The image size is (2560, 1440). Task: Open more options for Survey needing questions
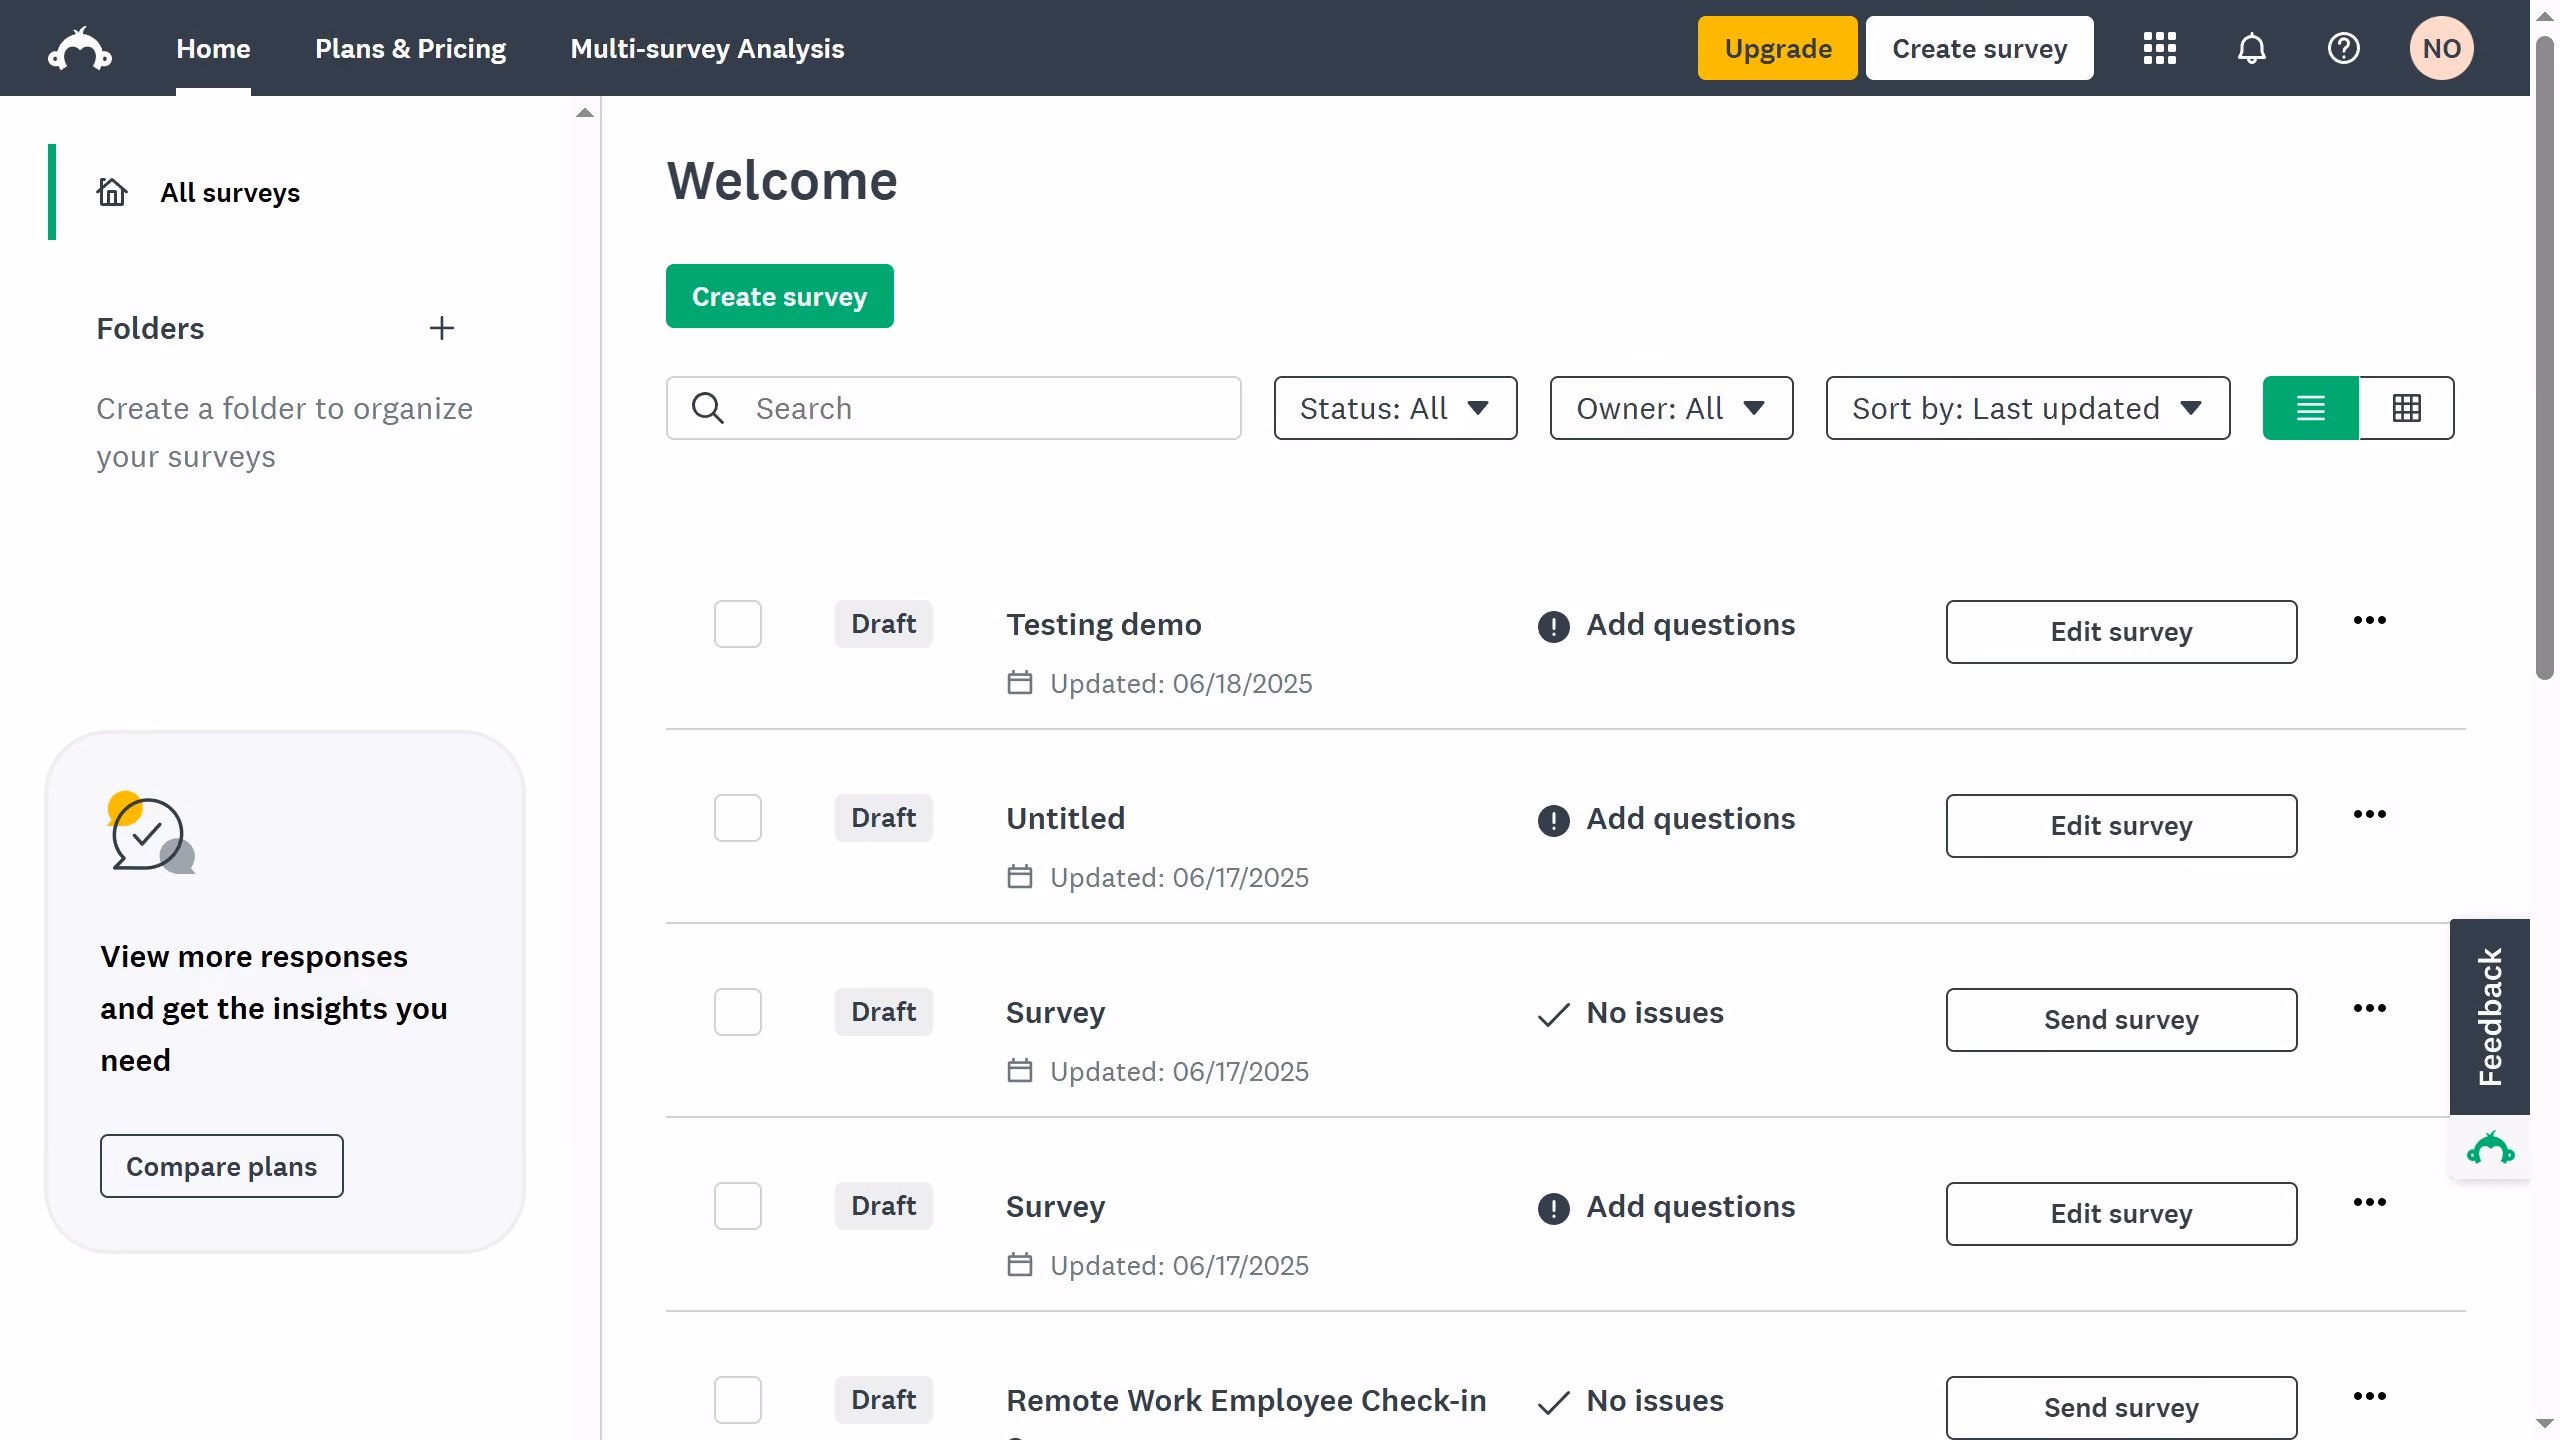point(2370,1202)
